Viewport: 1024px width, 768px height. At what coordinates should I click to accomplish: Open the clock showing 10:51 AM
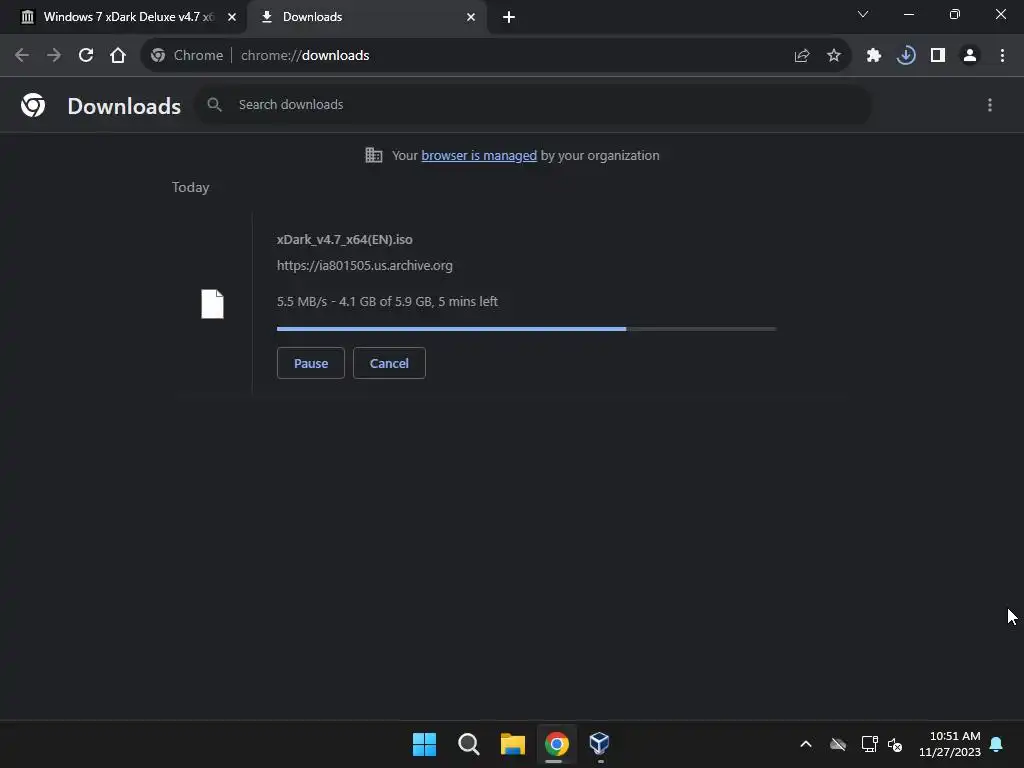coord(950,744)
